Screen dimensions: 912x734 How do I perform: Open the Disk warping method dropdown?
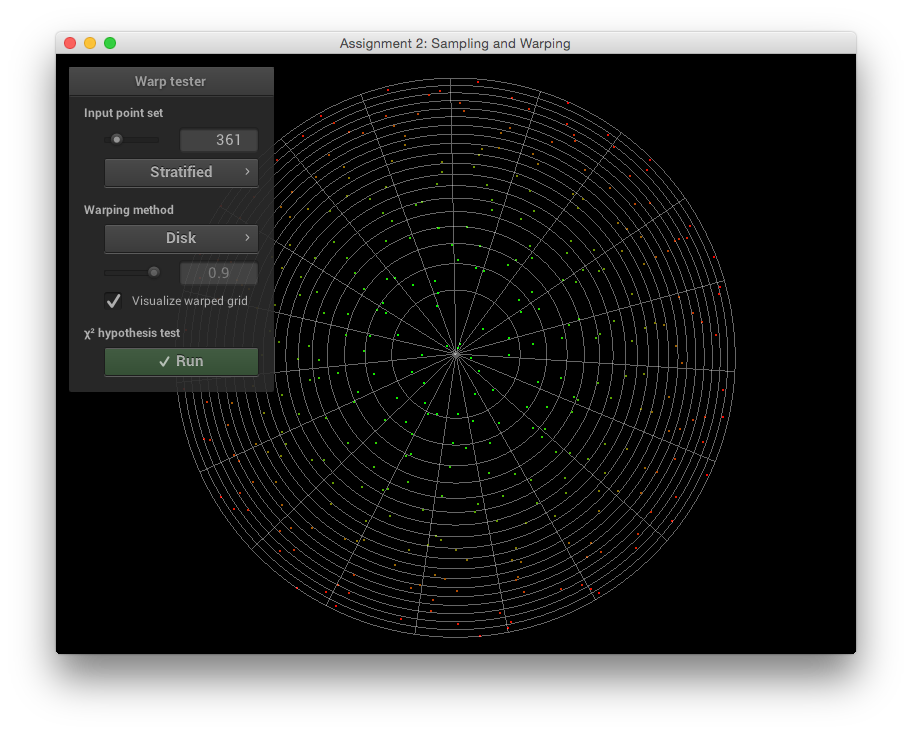181,238
